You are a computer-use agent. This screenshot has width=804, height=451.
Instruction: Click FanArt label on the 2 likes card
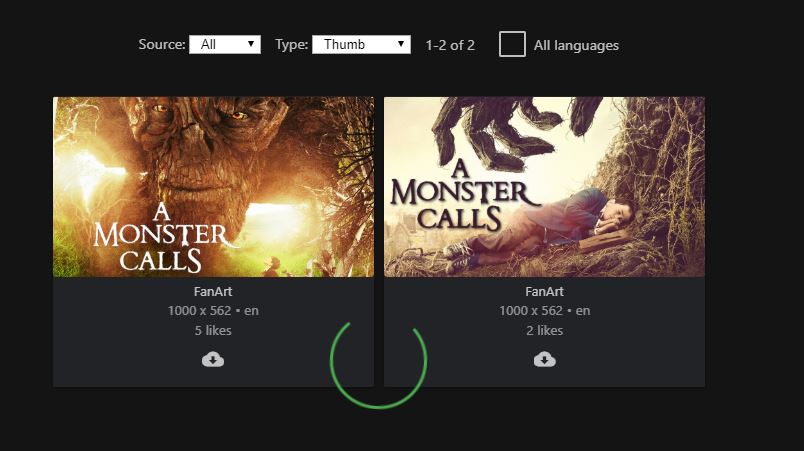click(x=545, y=292)
